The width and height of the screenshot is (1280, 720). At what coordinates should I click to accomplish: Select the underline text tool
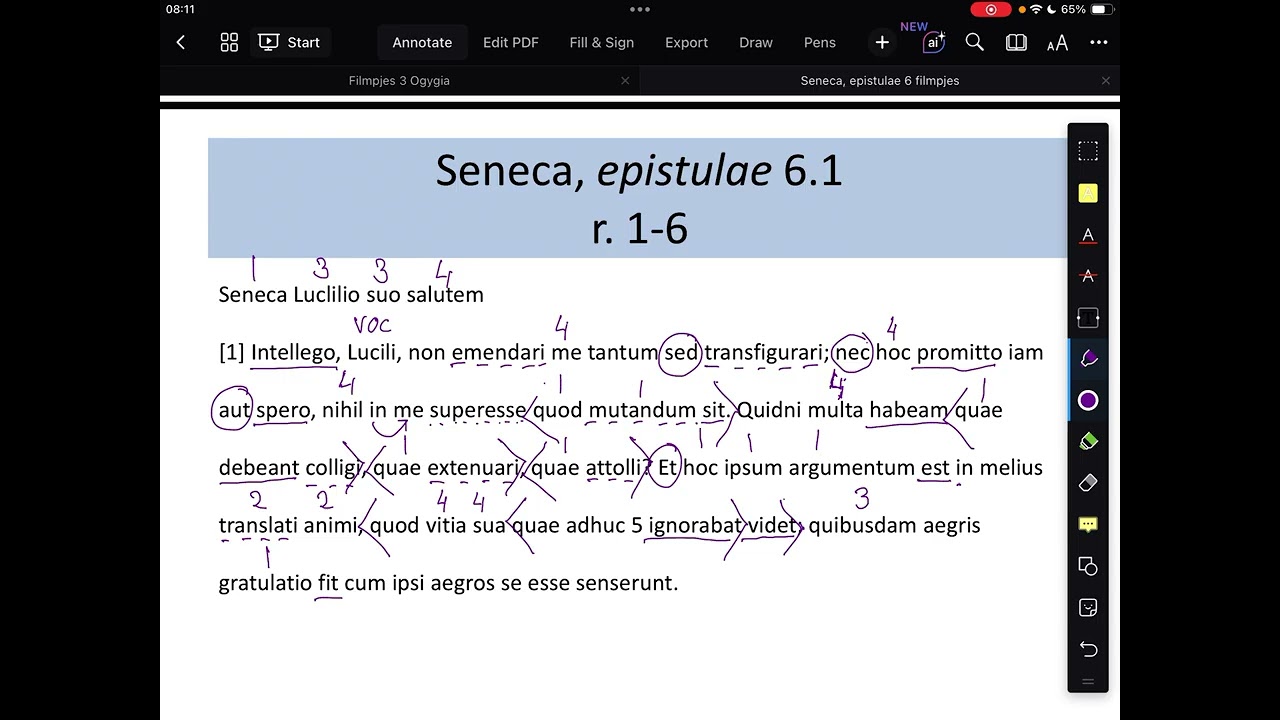pos(1088,235)
